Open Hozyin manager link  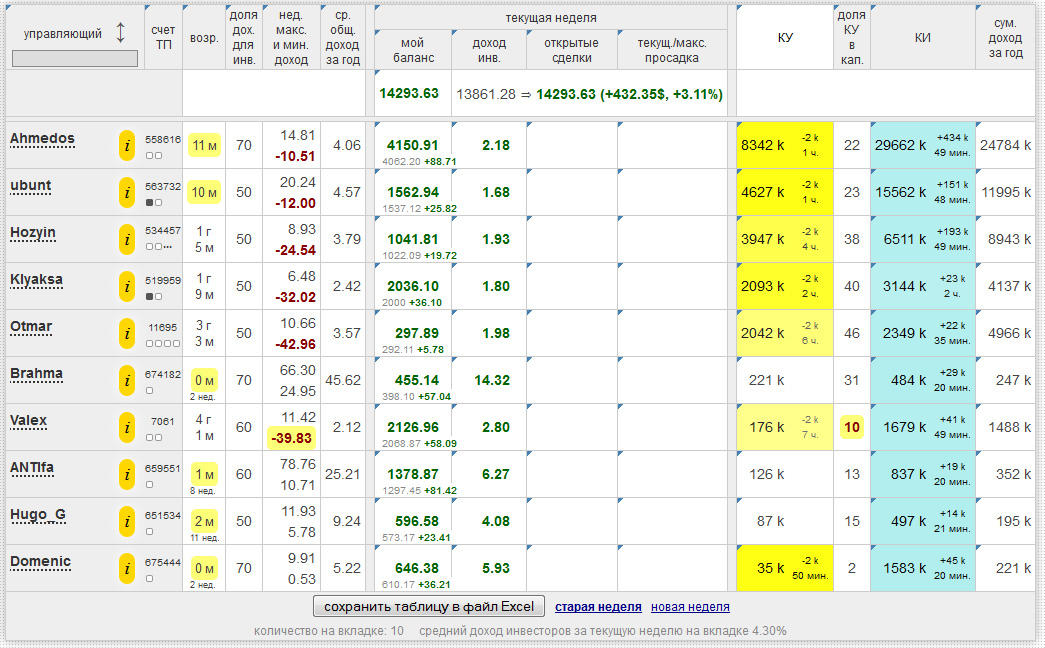pyautogui.click(x=33, y=233)
